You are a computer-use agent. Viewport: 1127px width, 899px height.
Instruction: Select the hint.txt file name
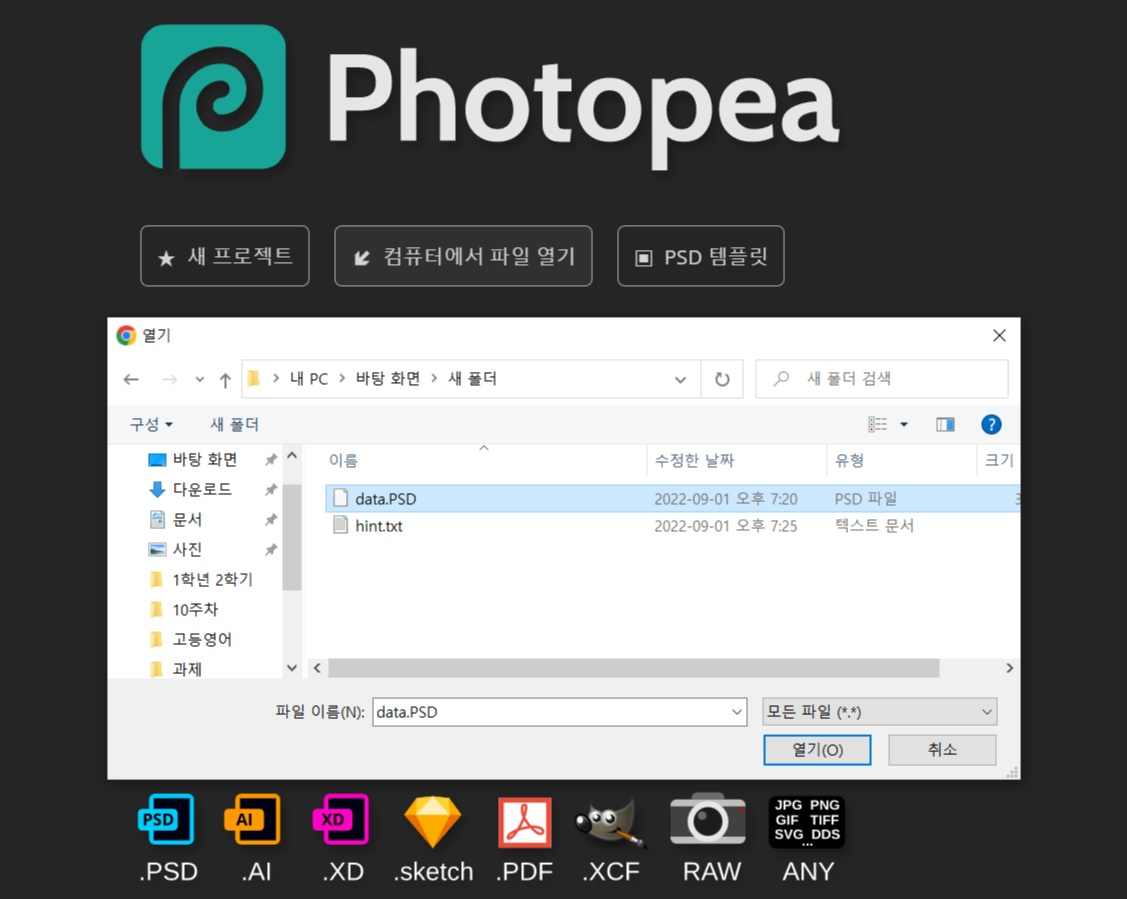pyautogui.click(x=379, y=526)
